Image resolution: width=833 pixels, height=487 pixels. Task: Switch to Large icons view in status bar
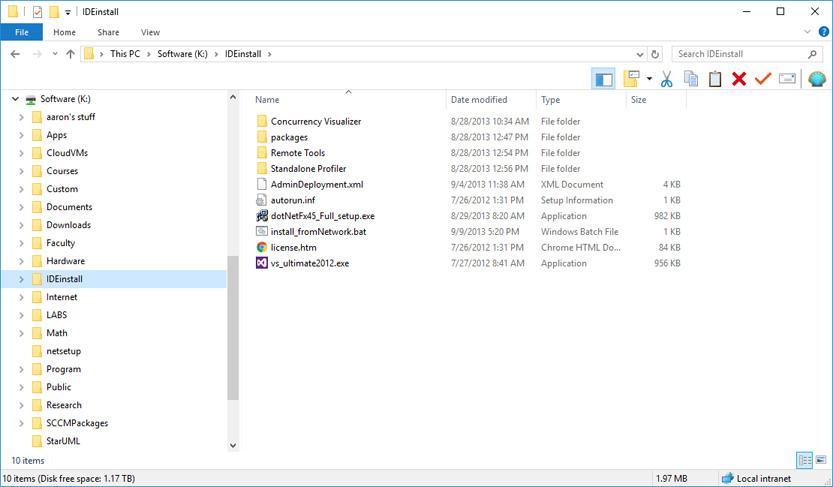(819, 460)
